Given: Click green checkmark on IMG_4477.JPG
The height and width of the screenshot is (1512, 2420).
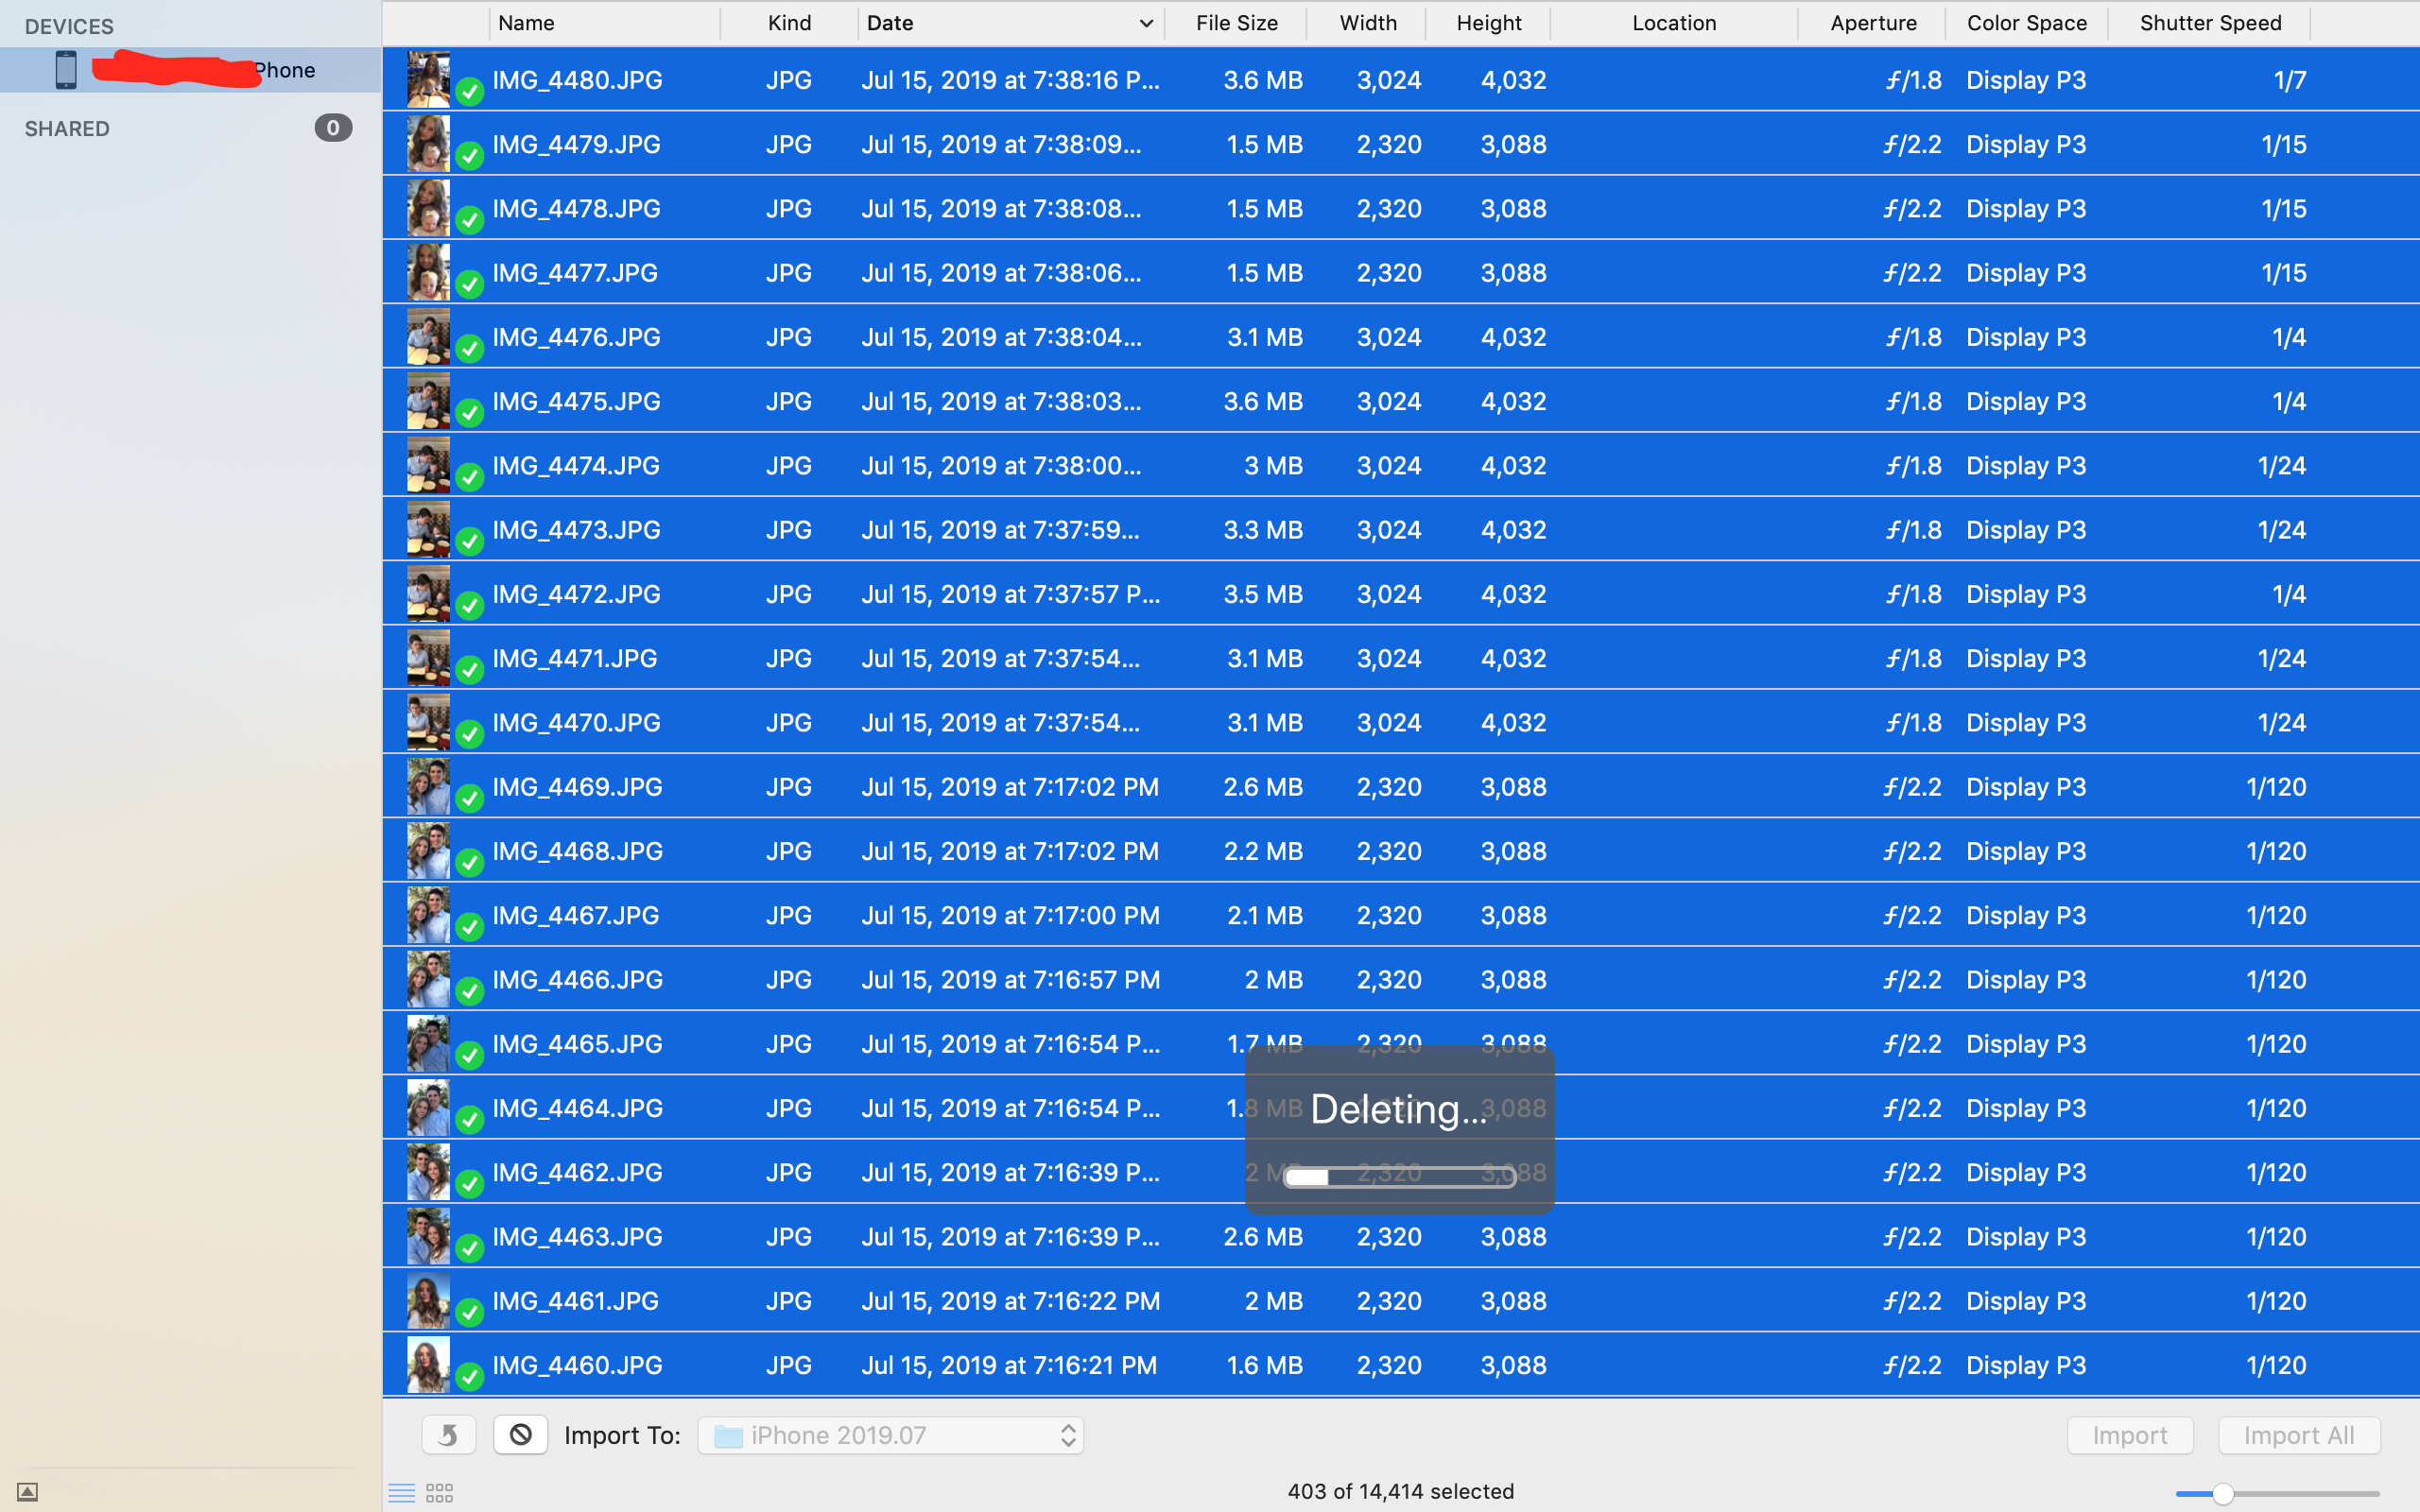Looking at the screenshot, I should click(x=470, y=285).
